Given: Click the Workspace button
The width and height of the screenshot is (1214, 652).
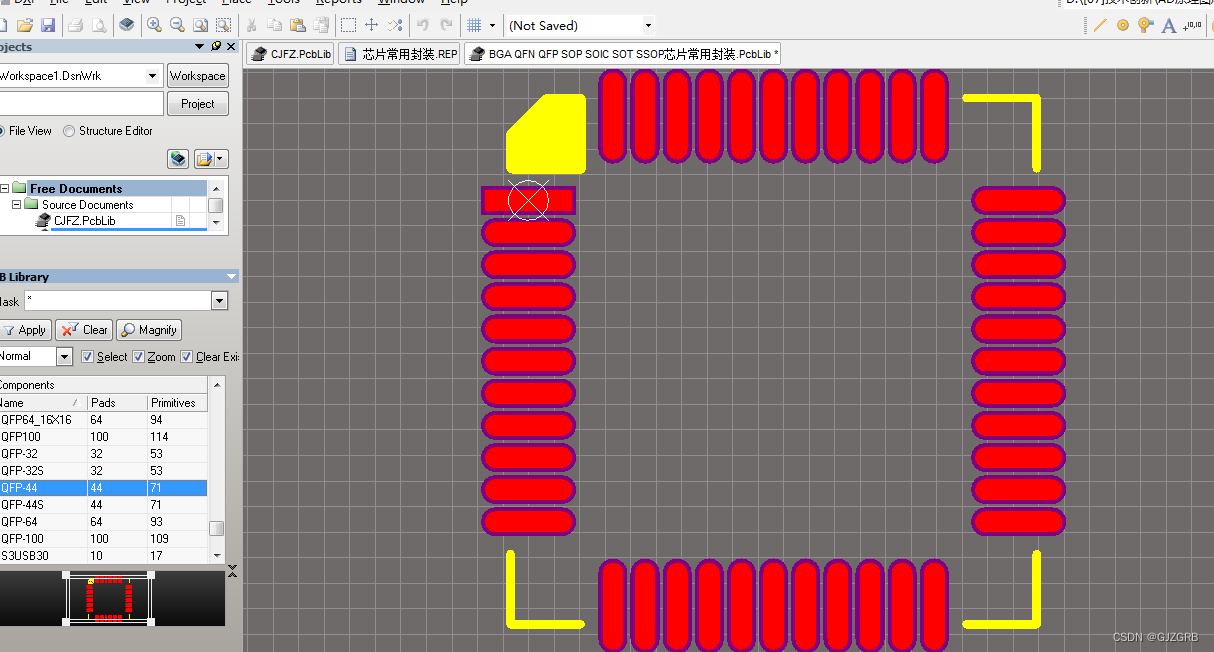Looking at the screenshot, I should click(x=197, y=76).
